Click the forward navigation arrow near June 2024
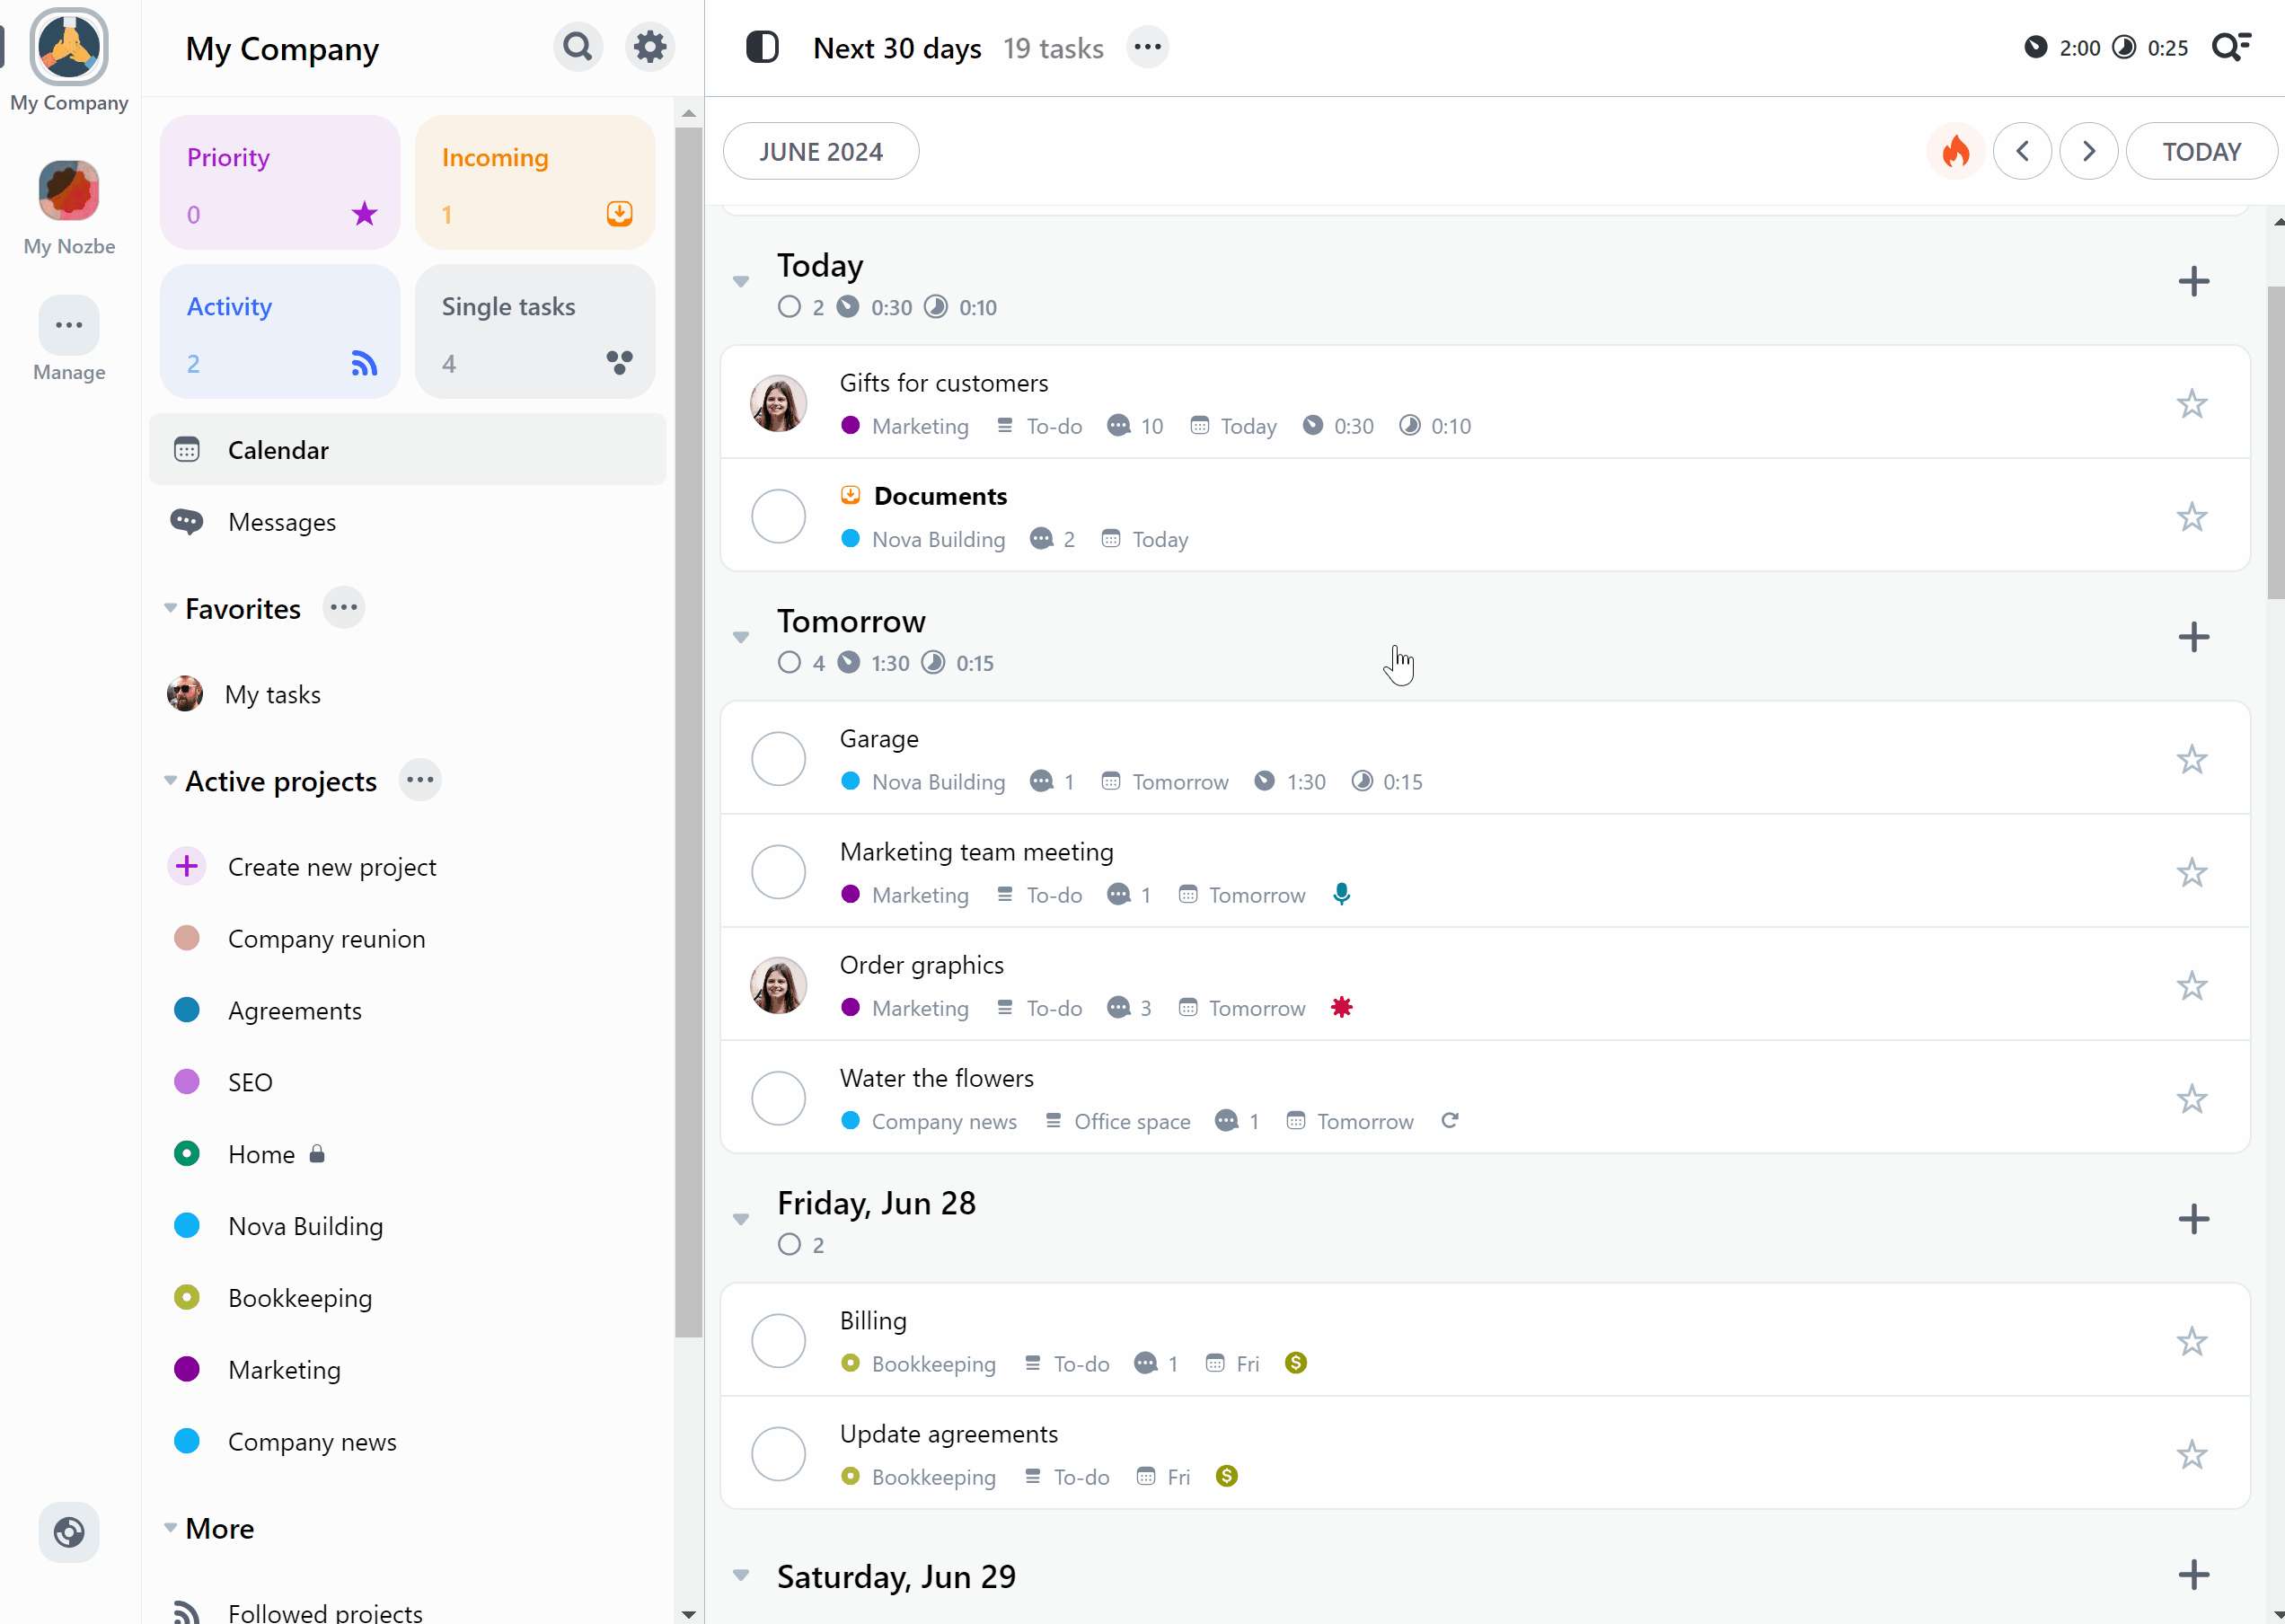Viewport: 2285px width, 1624px height. coord(2090,151)
